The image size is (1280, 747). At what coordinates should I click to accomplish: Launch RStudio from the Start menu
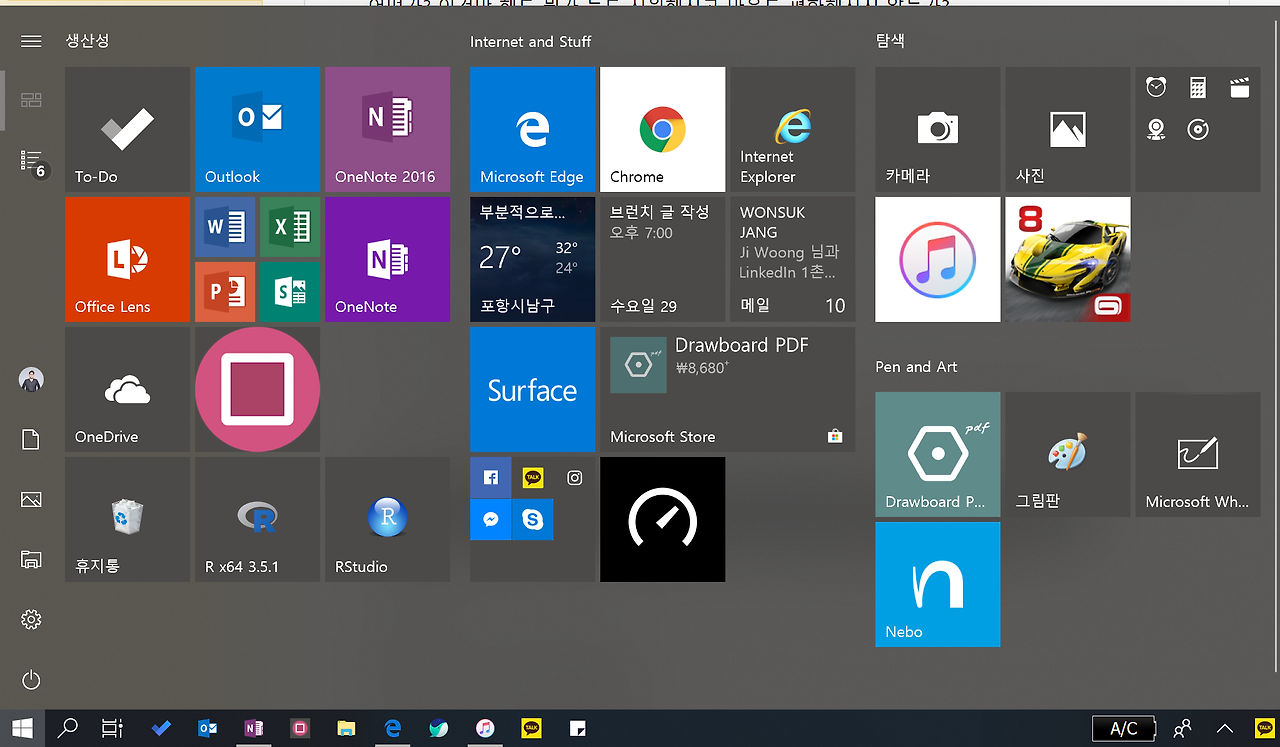coord(387,519)
